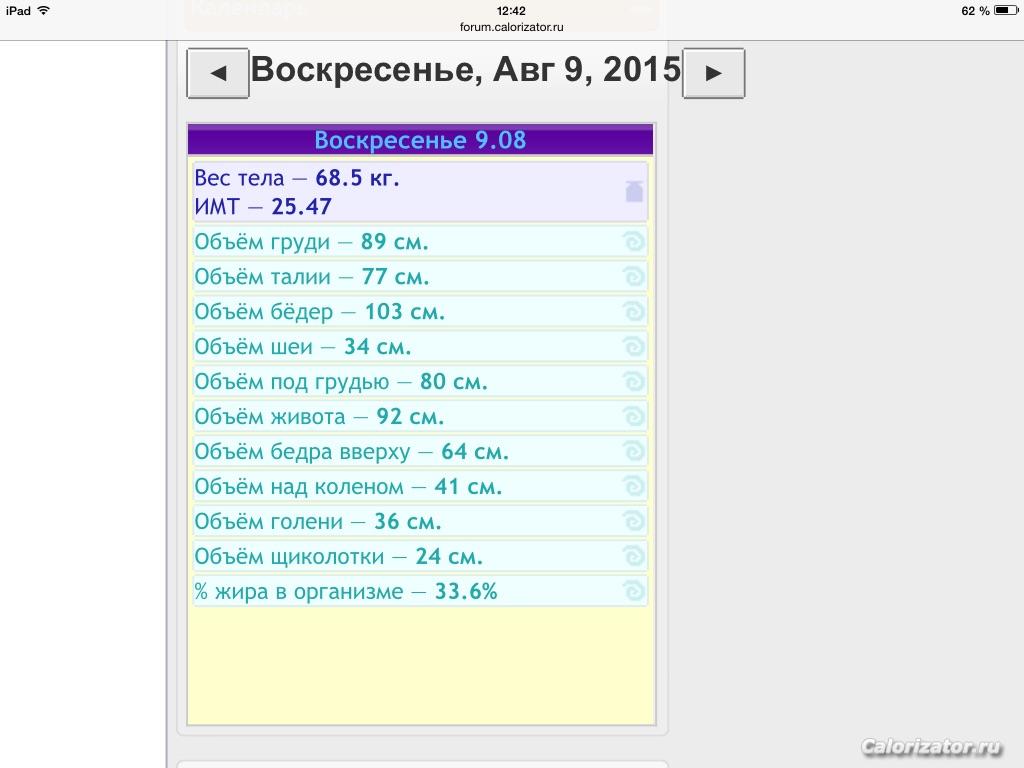Viewport: 1024px width, 768px height.
Task: Tap the battery indicator in status bar
Action: [1005, 10]
